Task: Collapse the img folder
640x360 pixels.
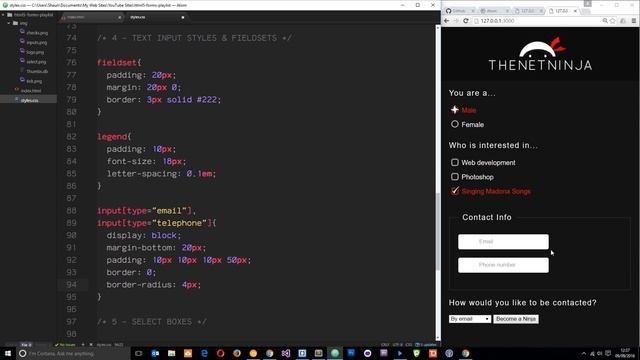Action: coord(9,23)
